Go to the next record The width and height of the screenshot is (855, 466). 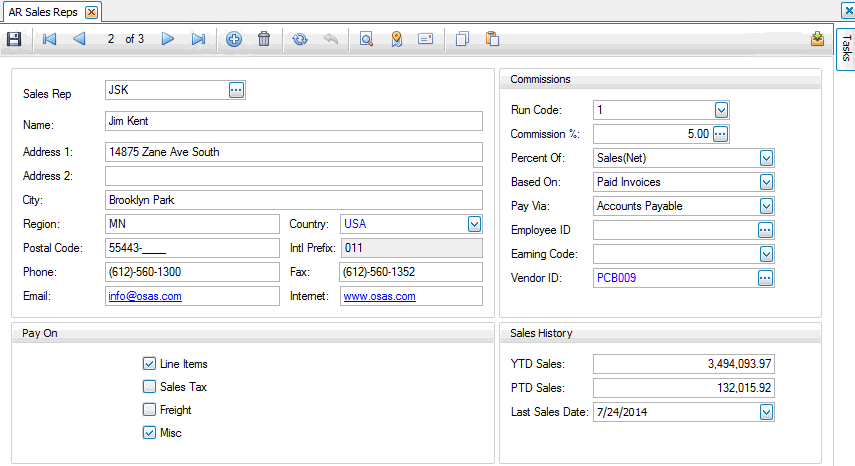pos(168,39)
